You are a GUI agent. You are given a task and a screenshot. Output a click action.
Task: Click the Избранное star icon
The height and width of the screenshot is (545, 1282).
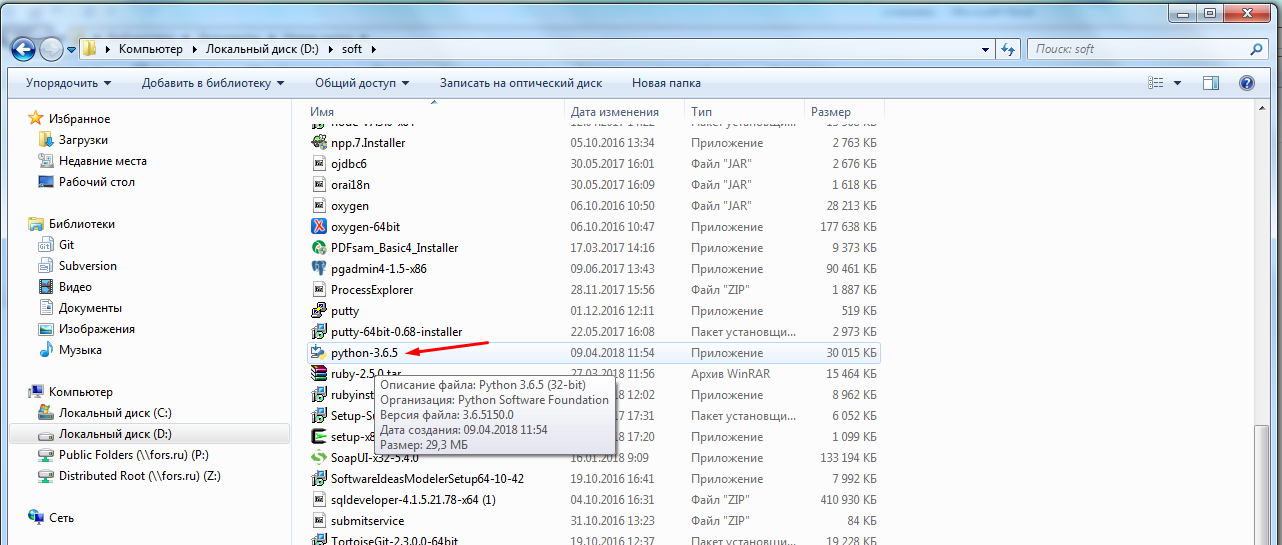(x=36, y=119)
